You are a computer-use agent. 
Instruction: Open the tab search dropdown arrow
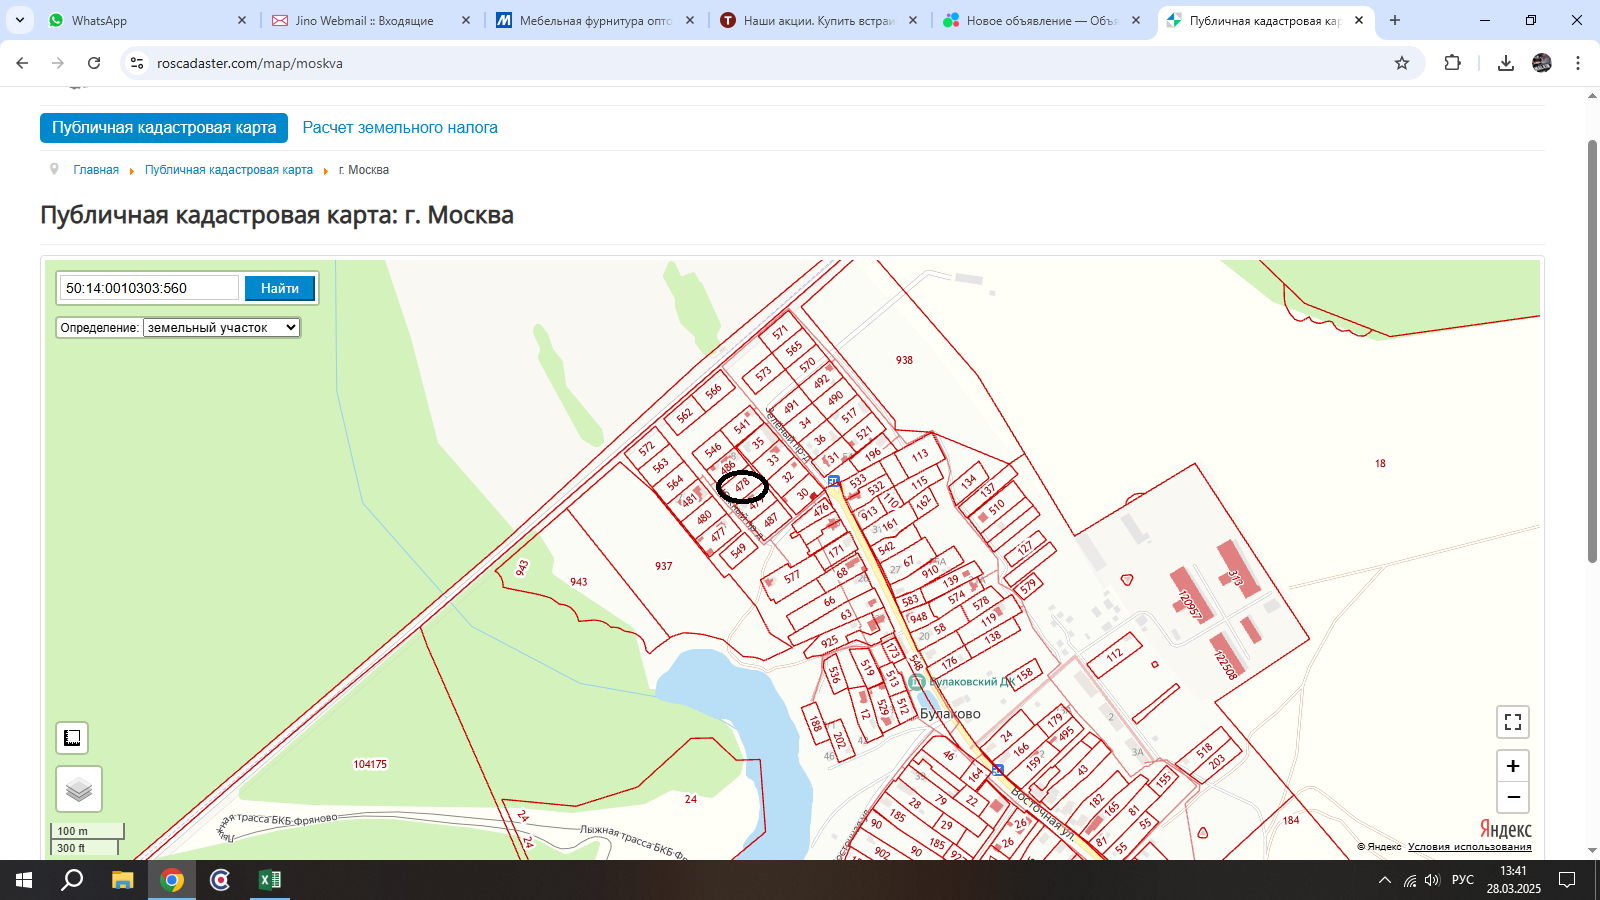pyautogui.click(x=20, y=20)
